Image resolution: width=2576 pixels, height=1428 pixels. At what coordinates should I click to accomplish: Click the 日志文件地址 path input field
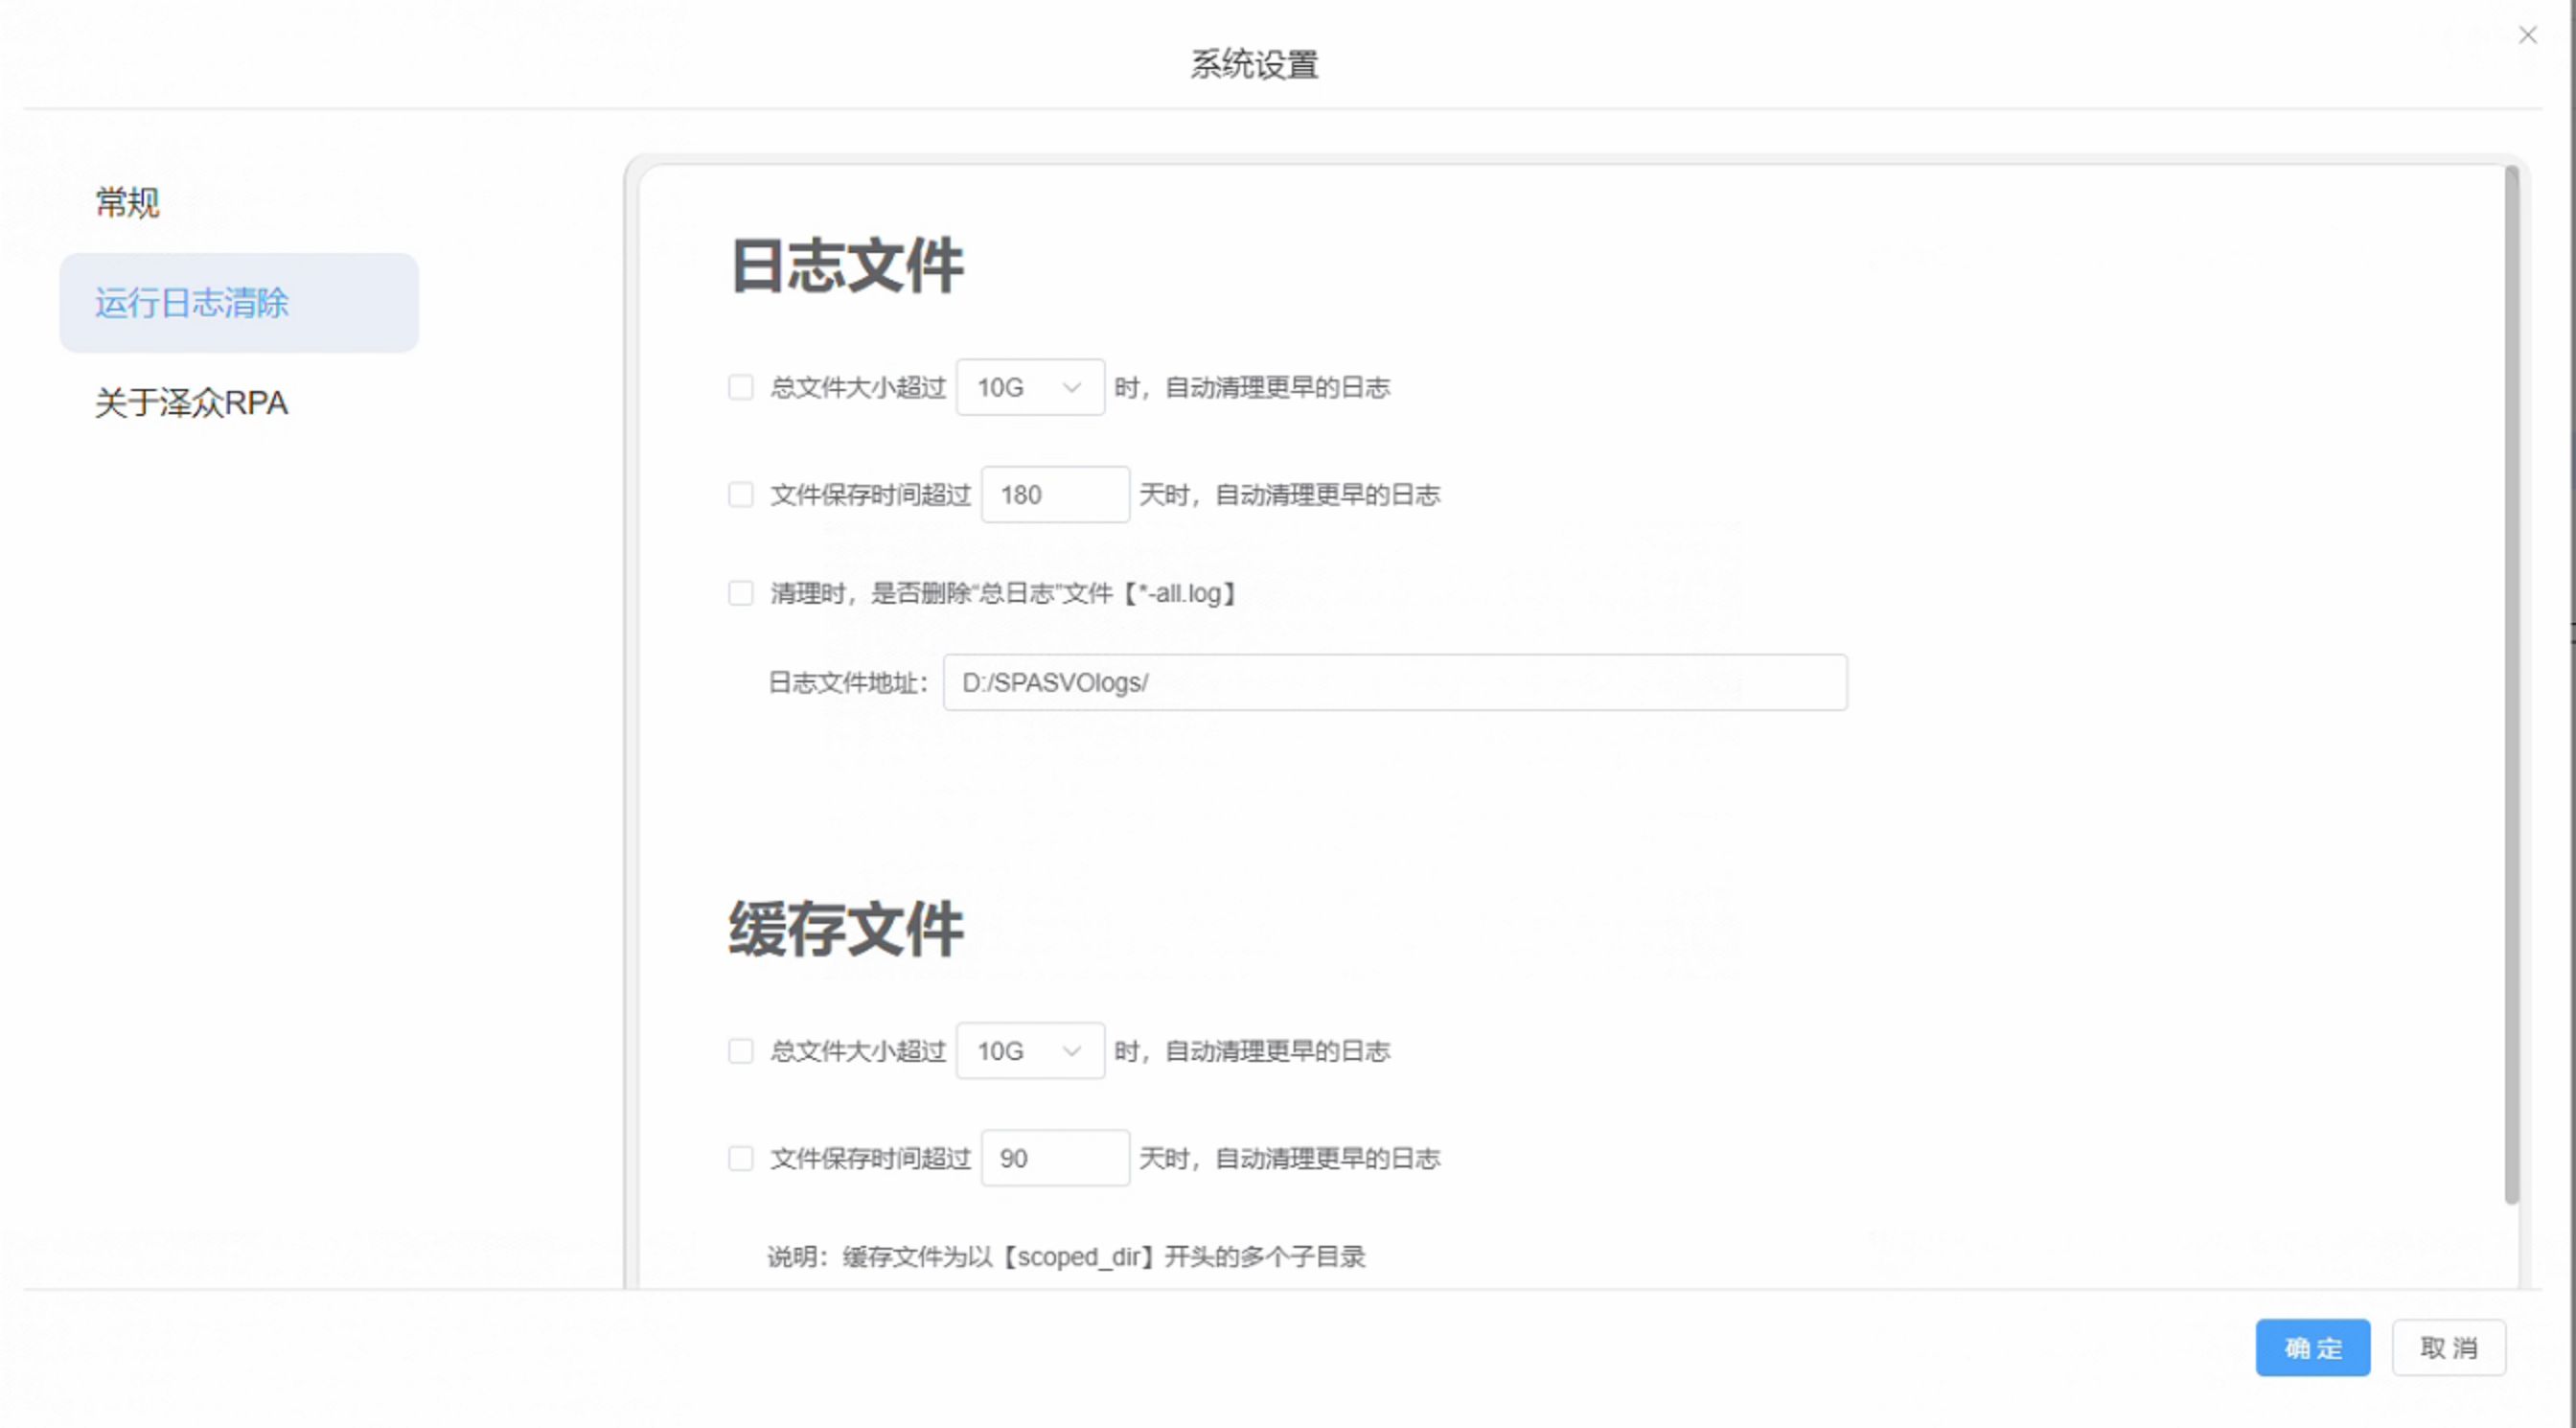pyautogui.click(x=1394, y=683)
